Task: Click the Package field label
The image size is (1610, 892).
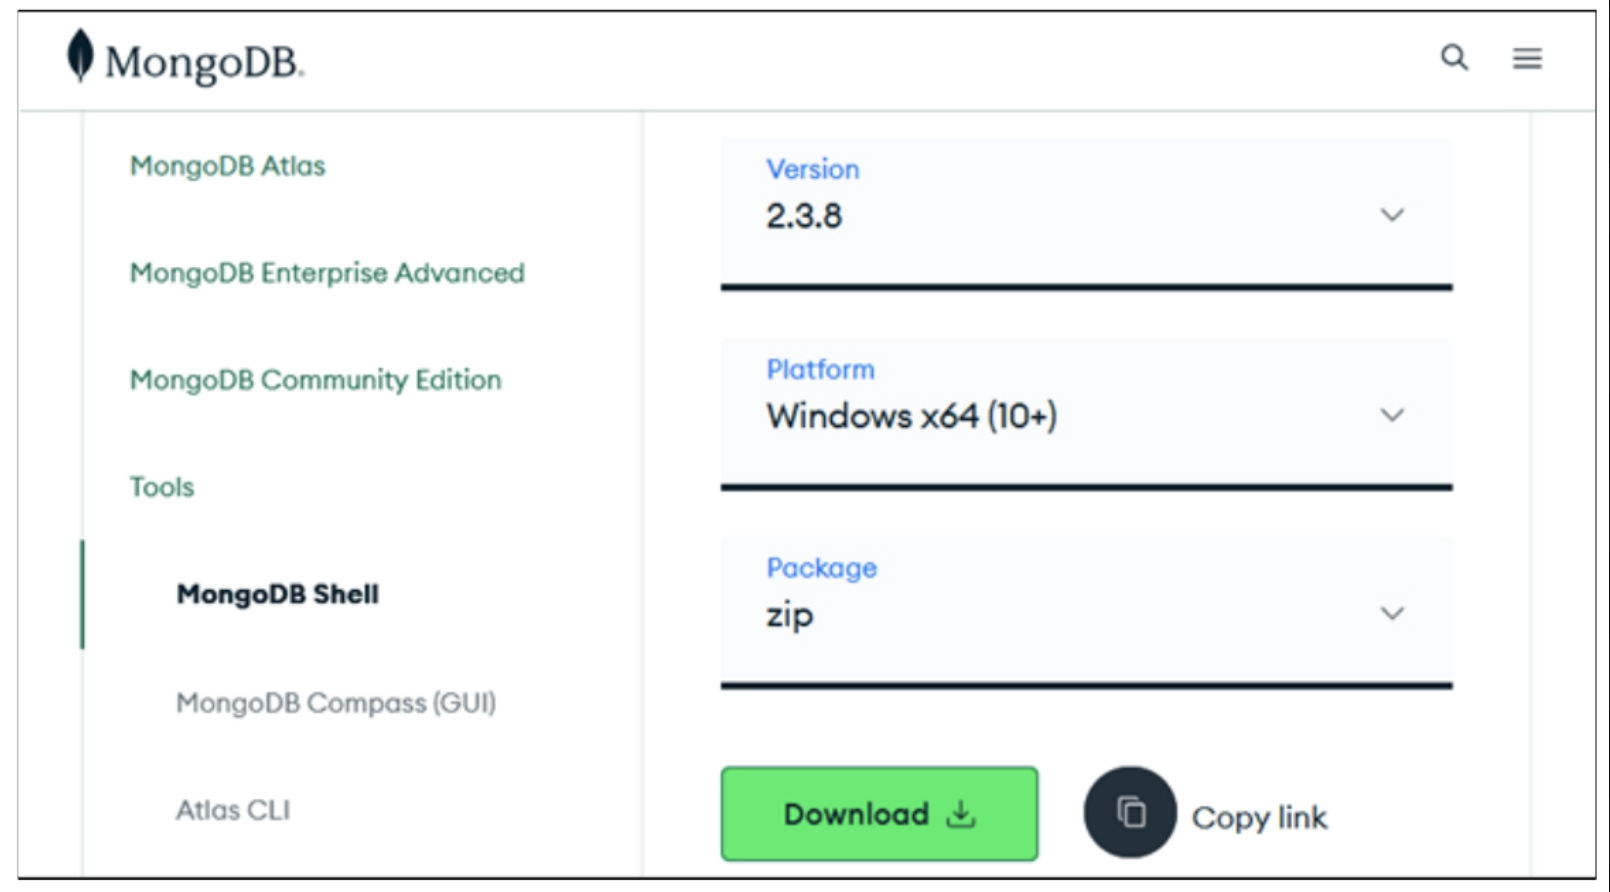Action: click(x=822, y=569)
